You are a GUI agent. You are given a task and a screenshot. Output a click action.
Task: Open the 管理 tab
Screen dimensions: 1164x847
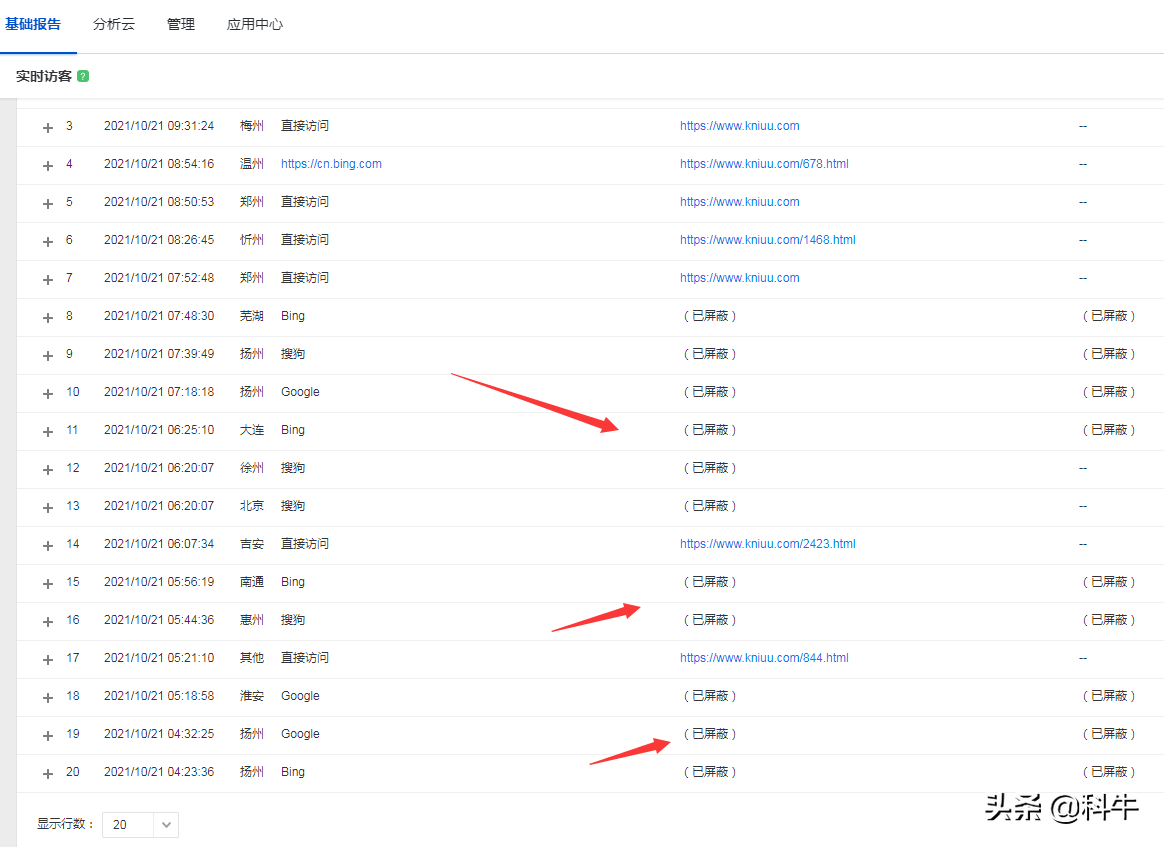pos(180,24)
